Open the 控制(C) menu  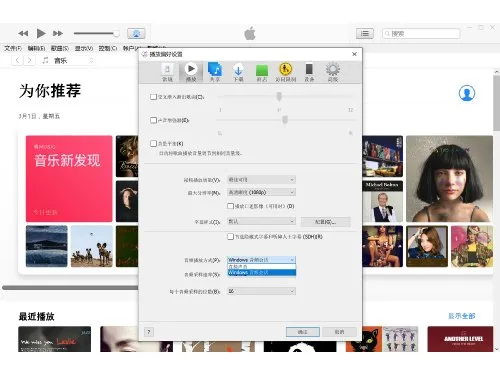(108, 48)
